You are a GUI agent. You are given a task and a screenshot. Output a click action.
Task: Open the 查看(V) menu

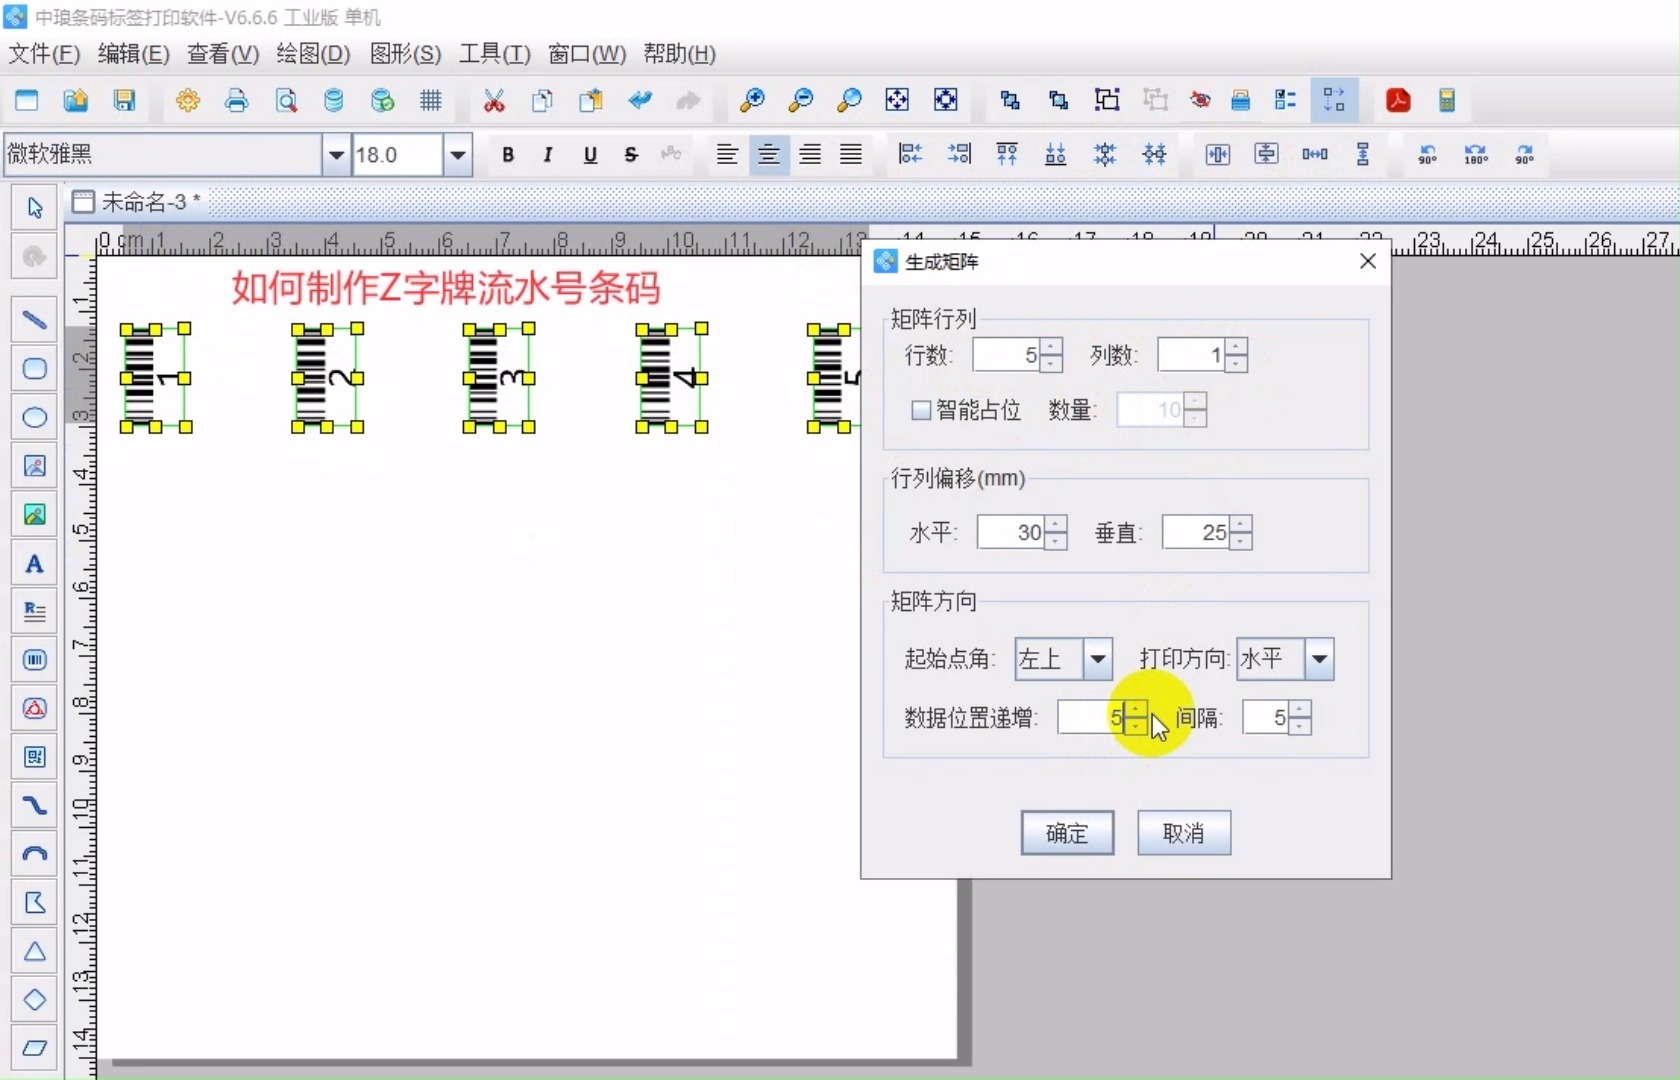(223, 54)
